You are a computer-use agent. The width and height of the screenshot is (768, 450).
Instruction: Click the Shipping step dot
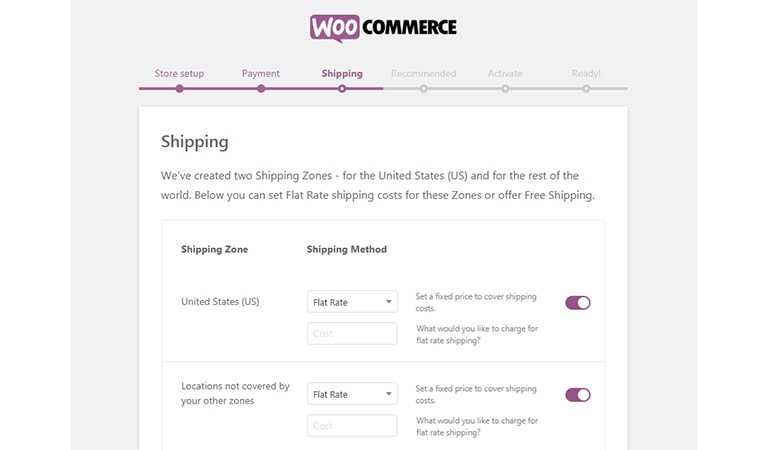pos(342,89)
